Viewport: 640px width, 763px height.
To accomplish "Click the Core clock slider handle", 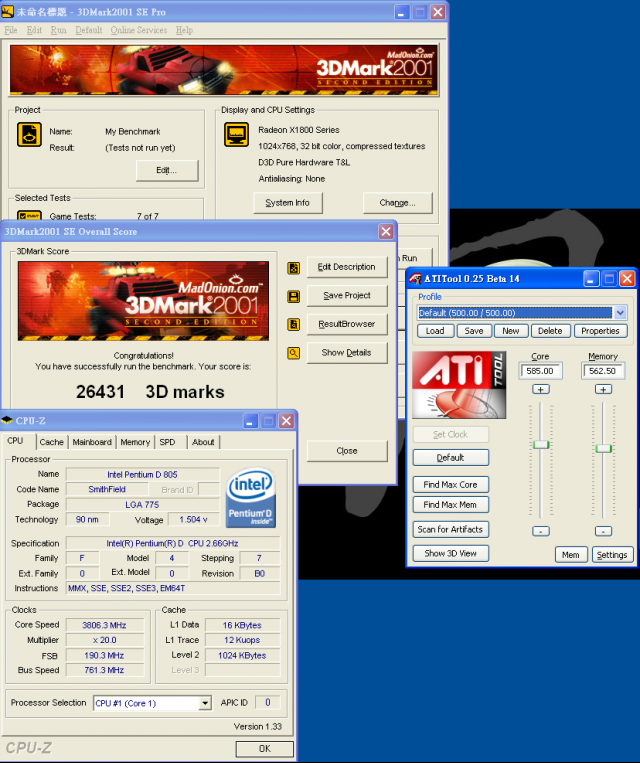I will click(541, 444).
